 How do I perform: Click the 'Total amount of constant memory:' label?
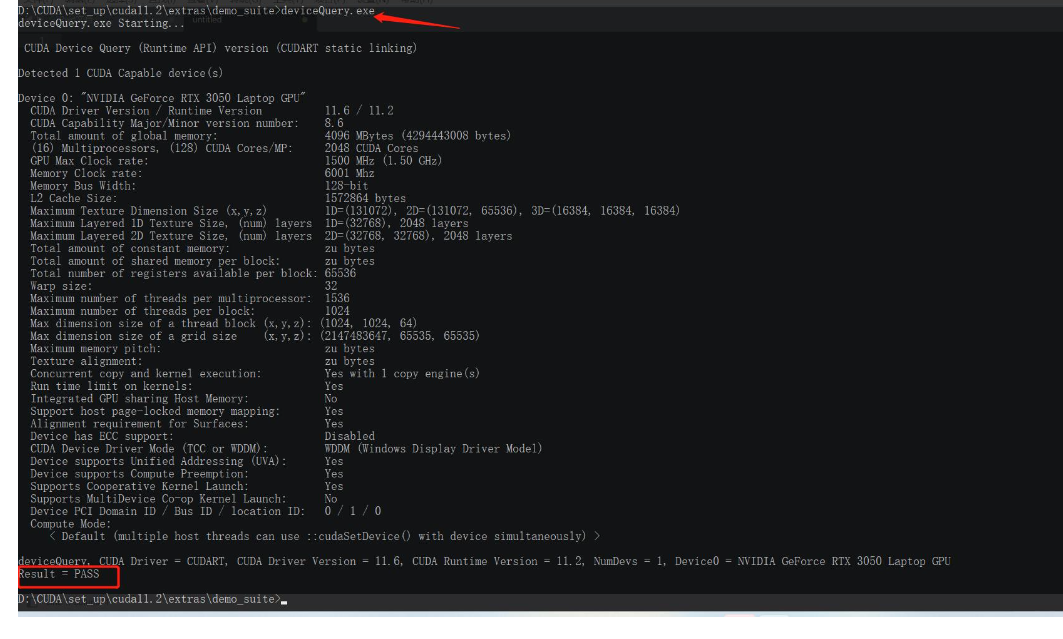point(129,249)
